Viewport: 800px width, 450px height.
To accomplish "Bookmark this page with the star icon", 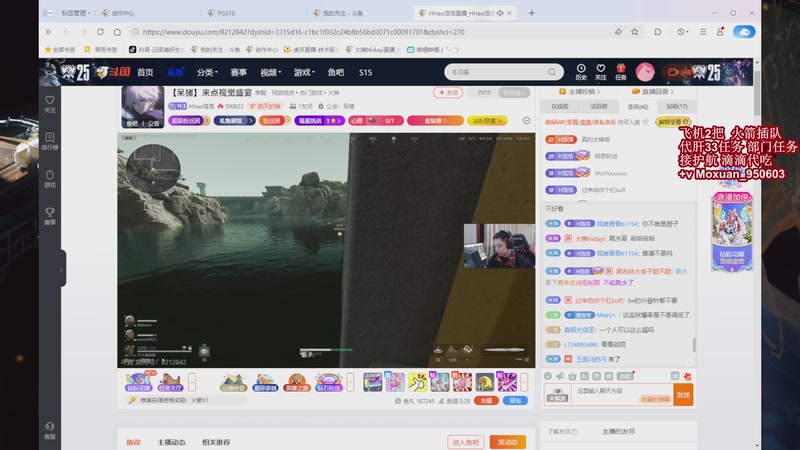I will coord(634,32).
